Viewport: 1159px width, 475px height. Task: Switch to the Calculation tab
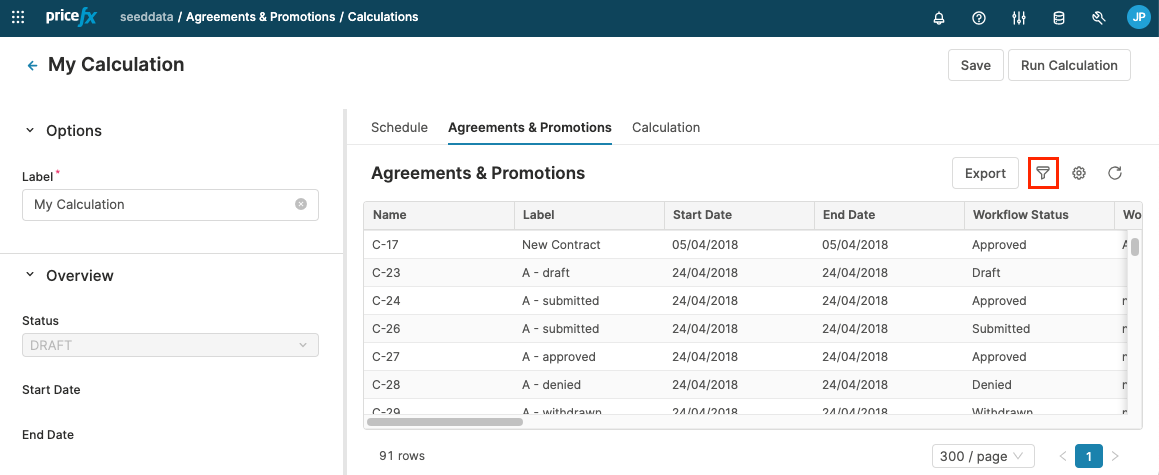point(666,127)
